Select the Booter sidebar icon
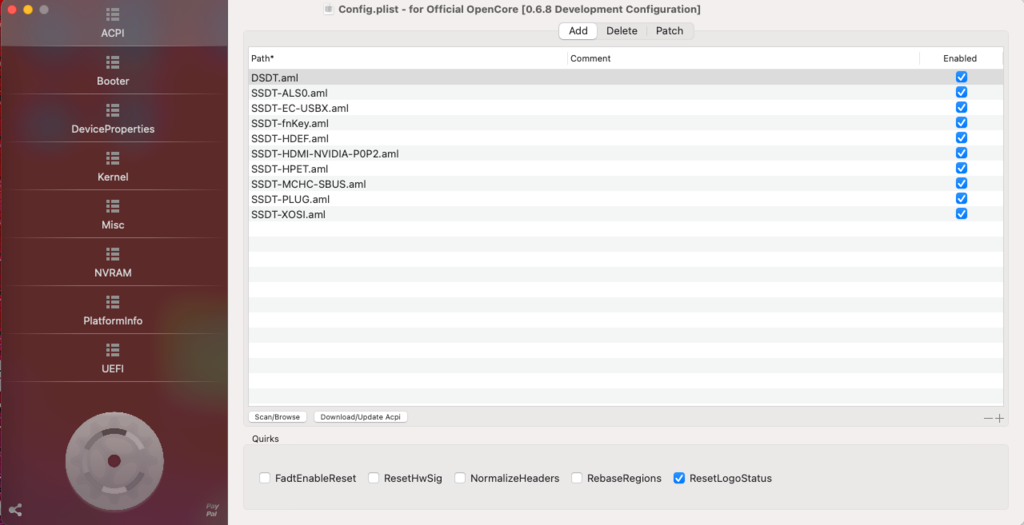Viewport: 1024px width, 525px height. point(113,62)
